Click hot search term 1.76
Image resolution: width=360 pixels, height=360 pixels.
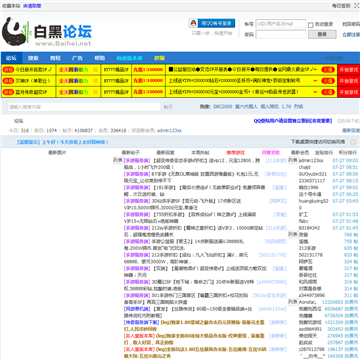coord(286,107)
